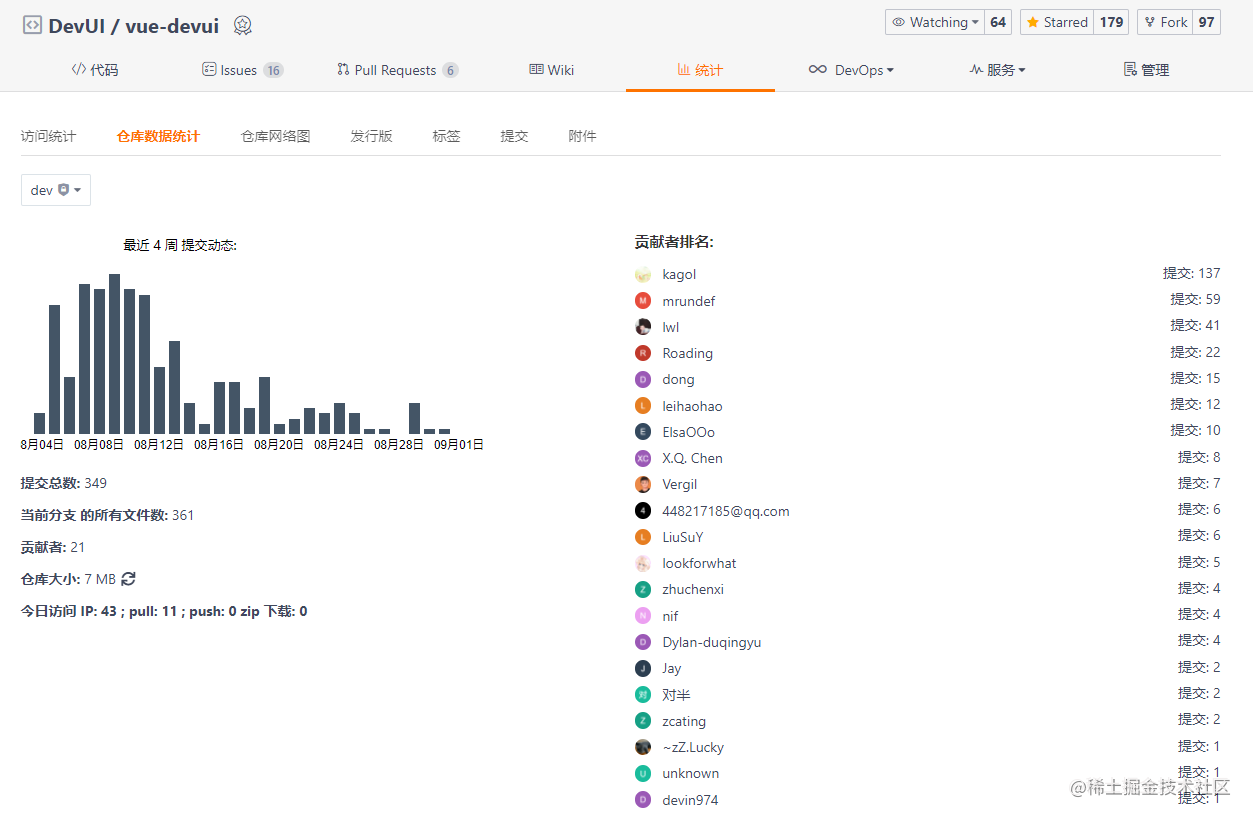
Task: Star the repository with Starred button
Action: pyautogui.click(x=1057, y=22)
